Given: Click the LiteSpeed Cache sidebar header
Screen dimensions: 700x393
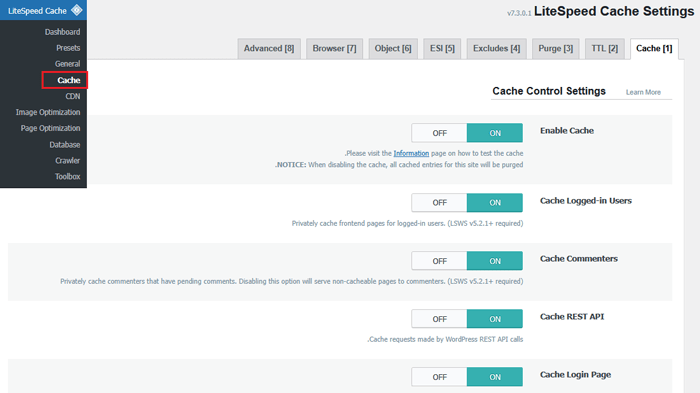Looking at the screenshot, I should point(43,10).
